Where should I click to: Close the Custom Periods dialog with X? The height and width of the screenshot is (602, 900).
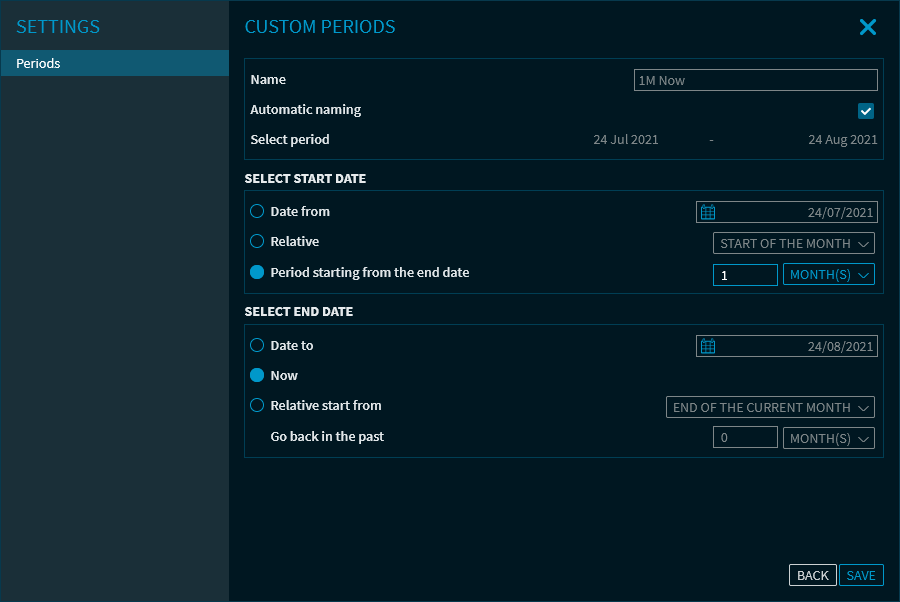point(867,28)
